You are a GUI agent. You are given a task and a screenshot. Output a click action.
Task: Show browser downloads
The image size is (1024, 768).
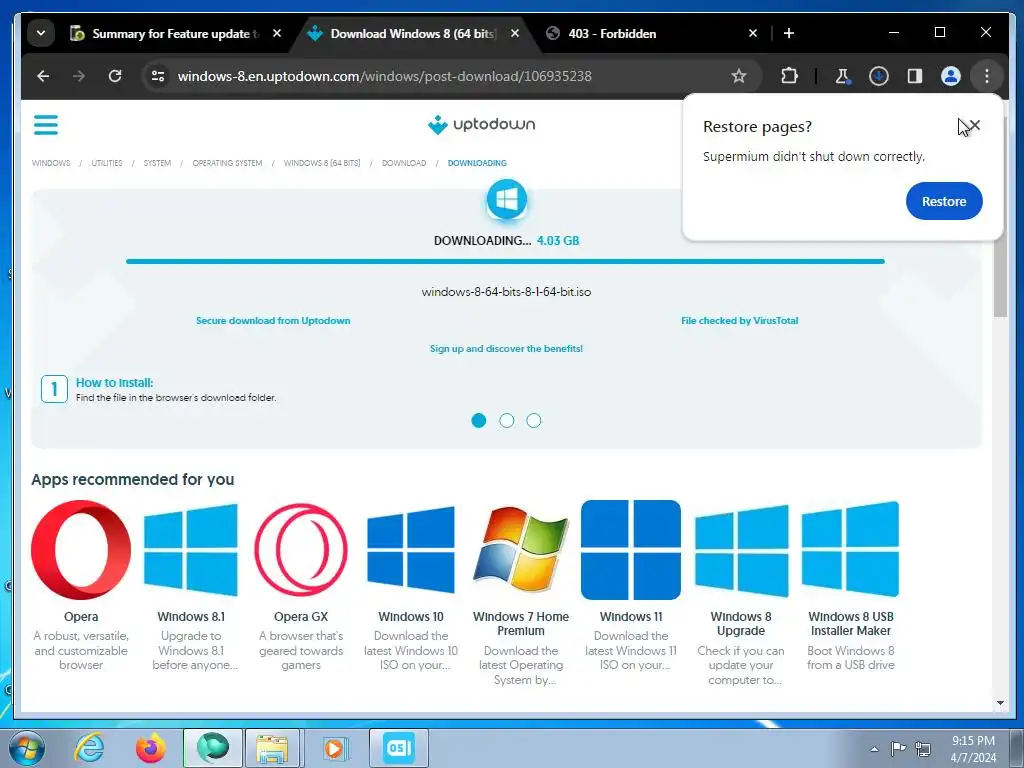point(878,76)
